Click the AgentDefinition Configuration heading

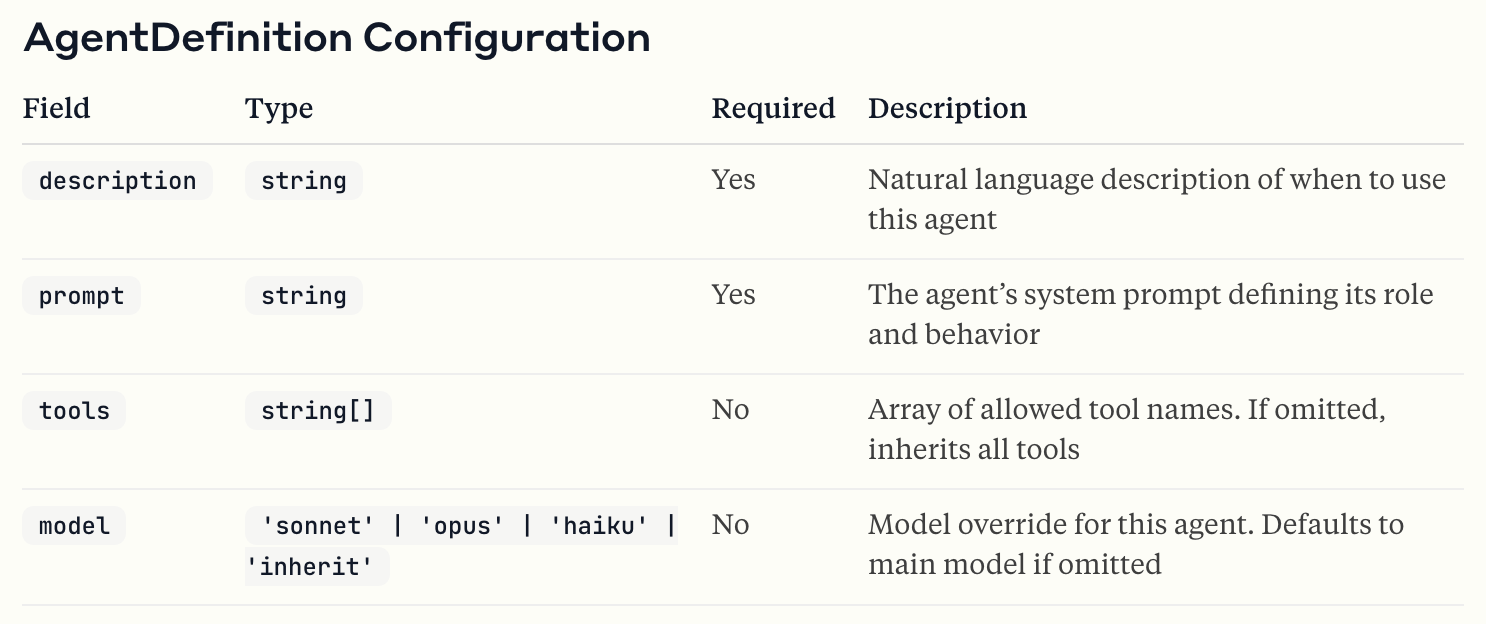coord(336,38)
